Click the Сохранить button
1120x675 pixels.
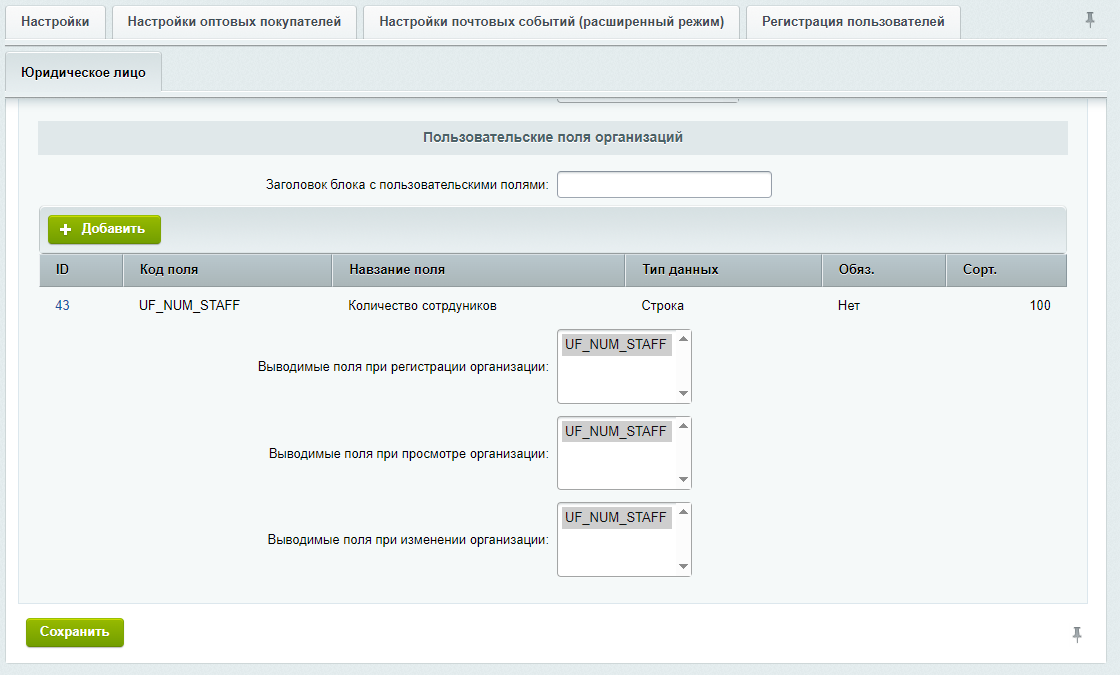click(x=75, y=632)
